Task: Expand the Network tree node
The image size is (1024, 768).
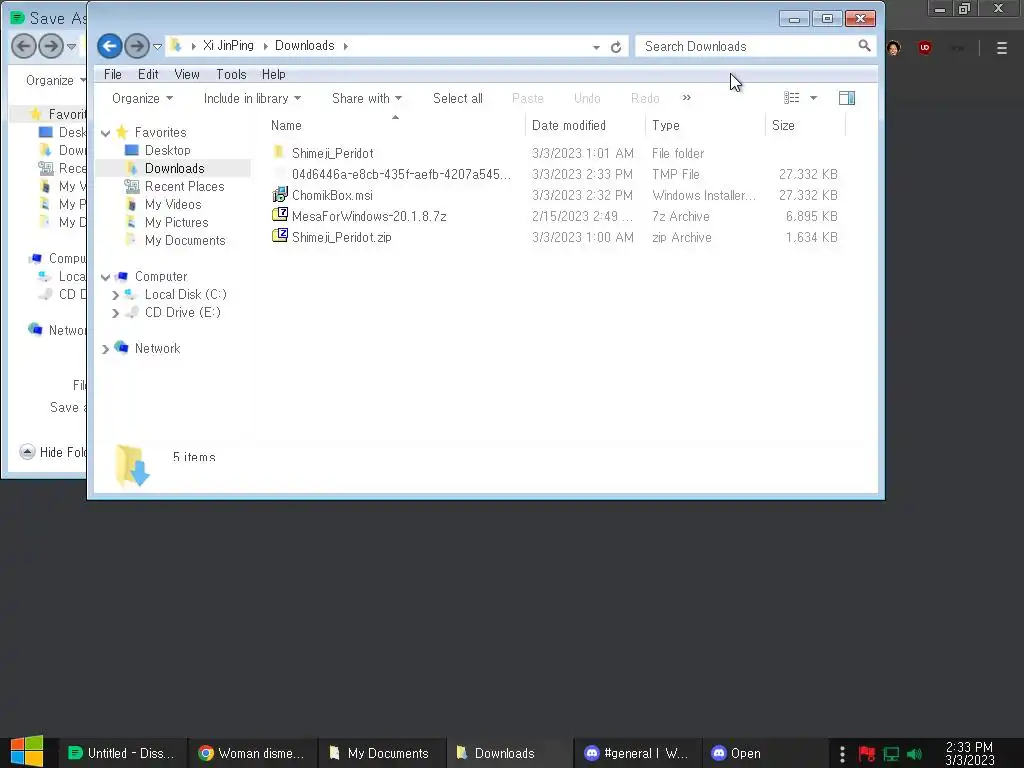Action: coord(106,349)
